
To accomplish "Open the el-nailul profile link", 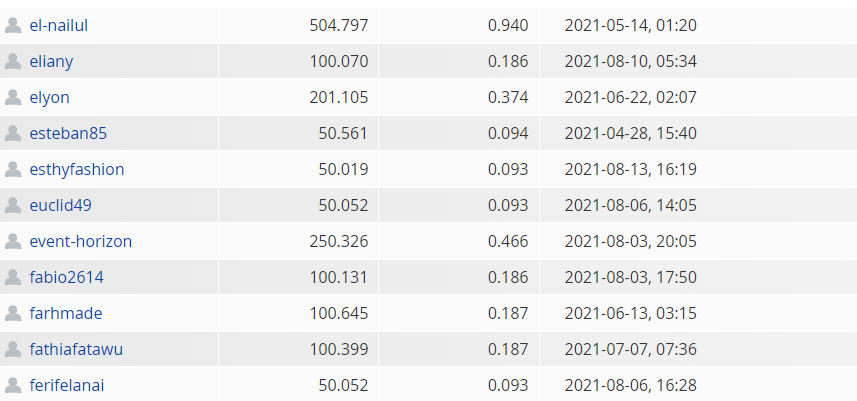I will tap(58, 26).
